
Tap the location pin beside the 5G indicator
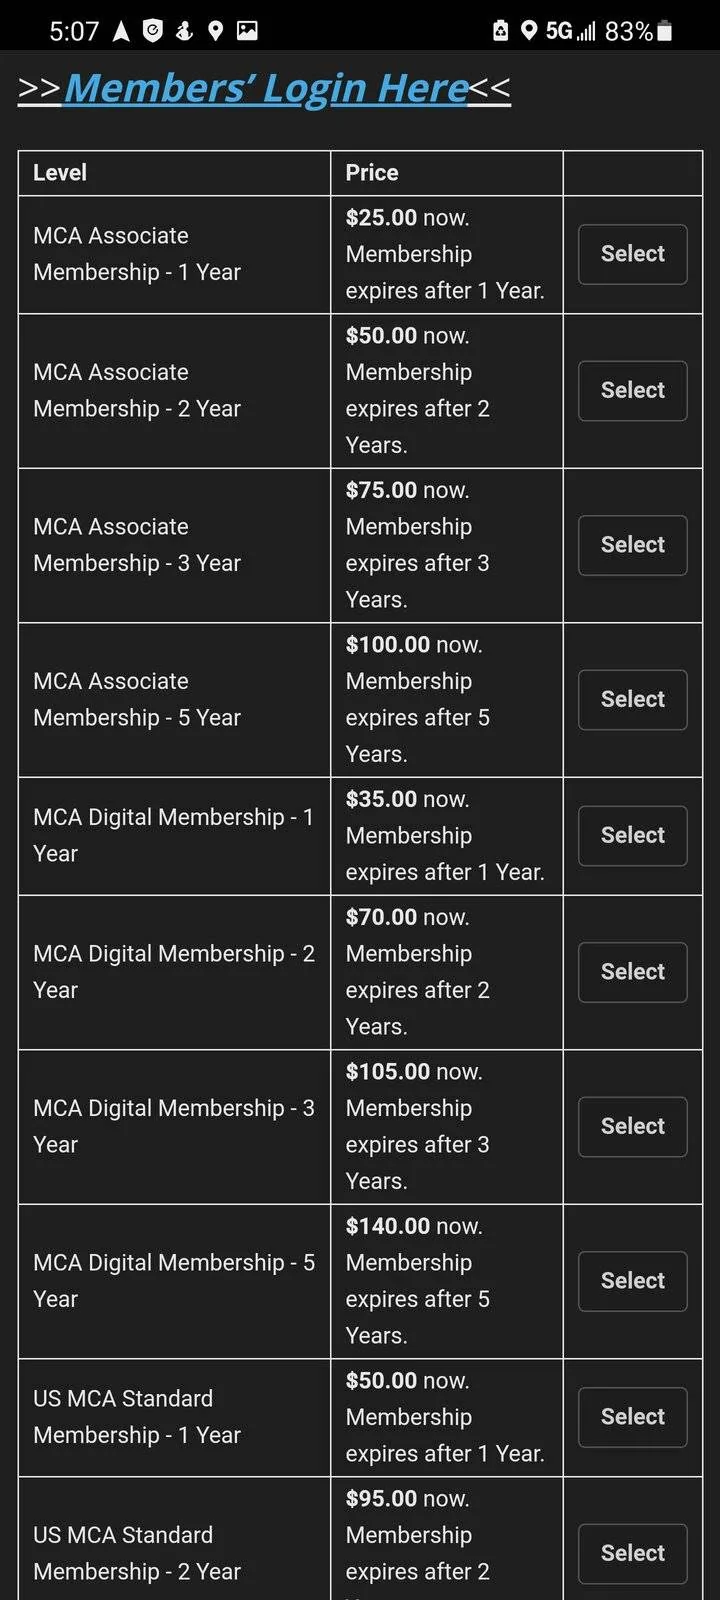coord(529,31)
